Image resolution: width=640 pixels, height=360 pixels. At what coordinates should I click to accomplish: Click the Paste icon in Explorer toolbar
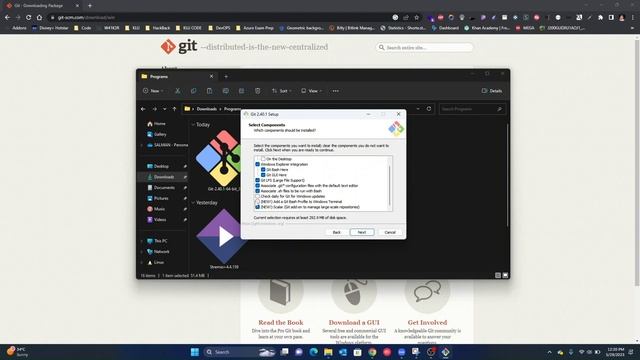[x=209, y=91]
